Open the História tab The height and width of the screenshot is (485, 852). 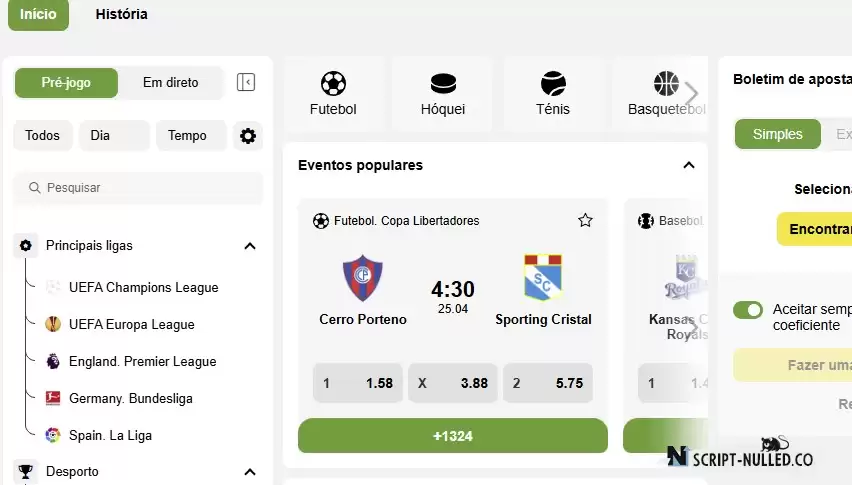pos(121,14)
